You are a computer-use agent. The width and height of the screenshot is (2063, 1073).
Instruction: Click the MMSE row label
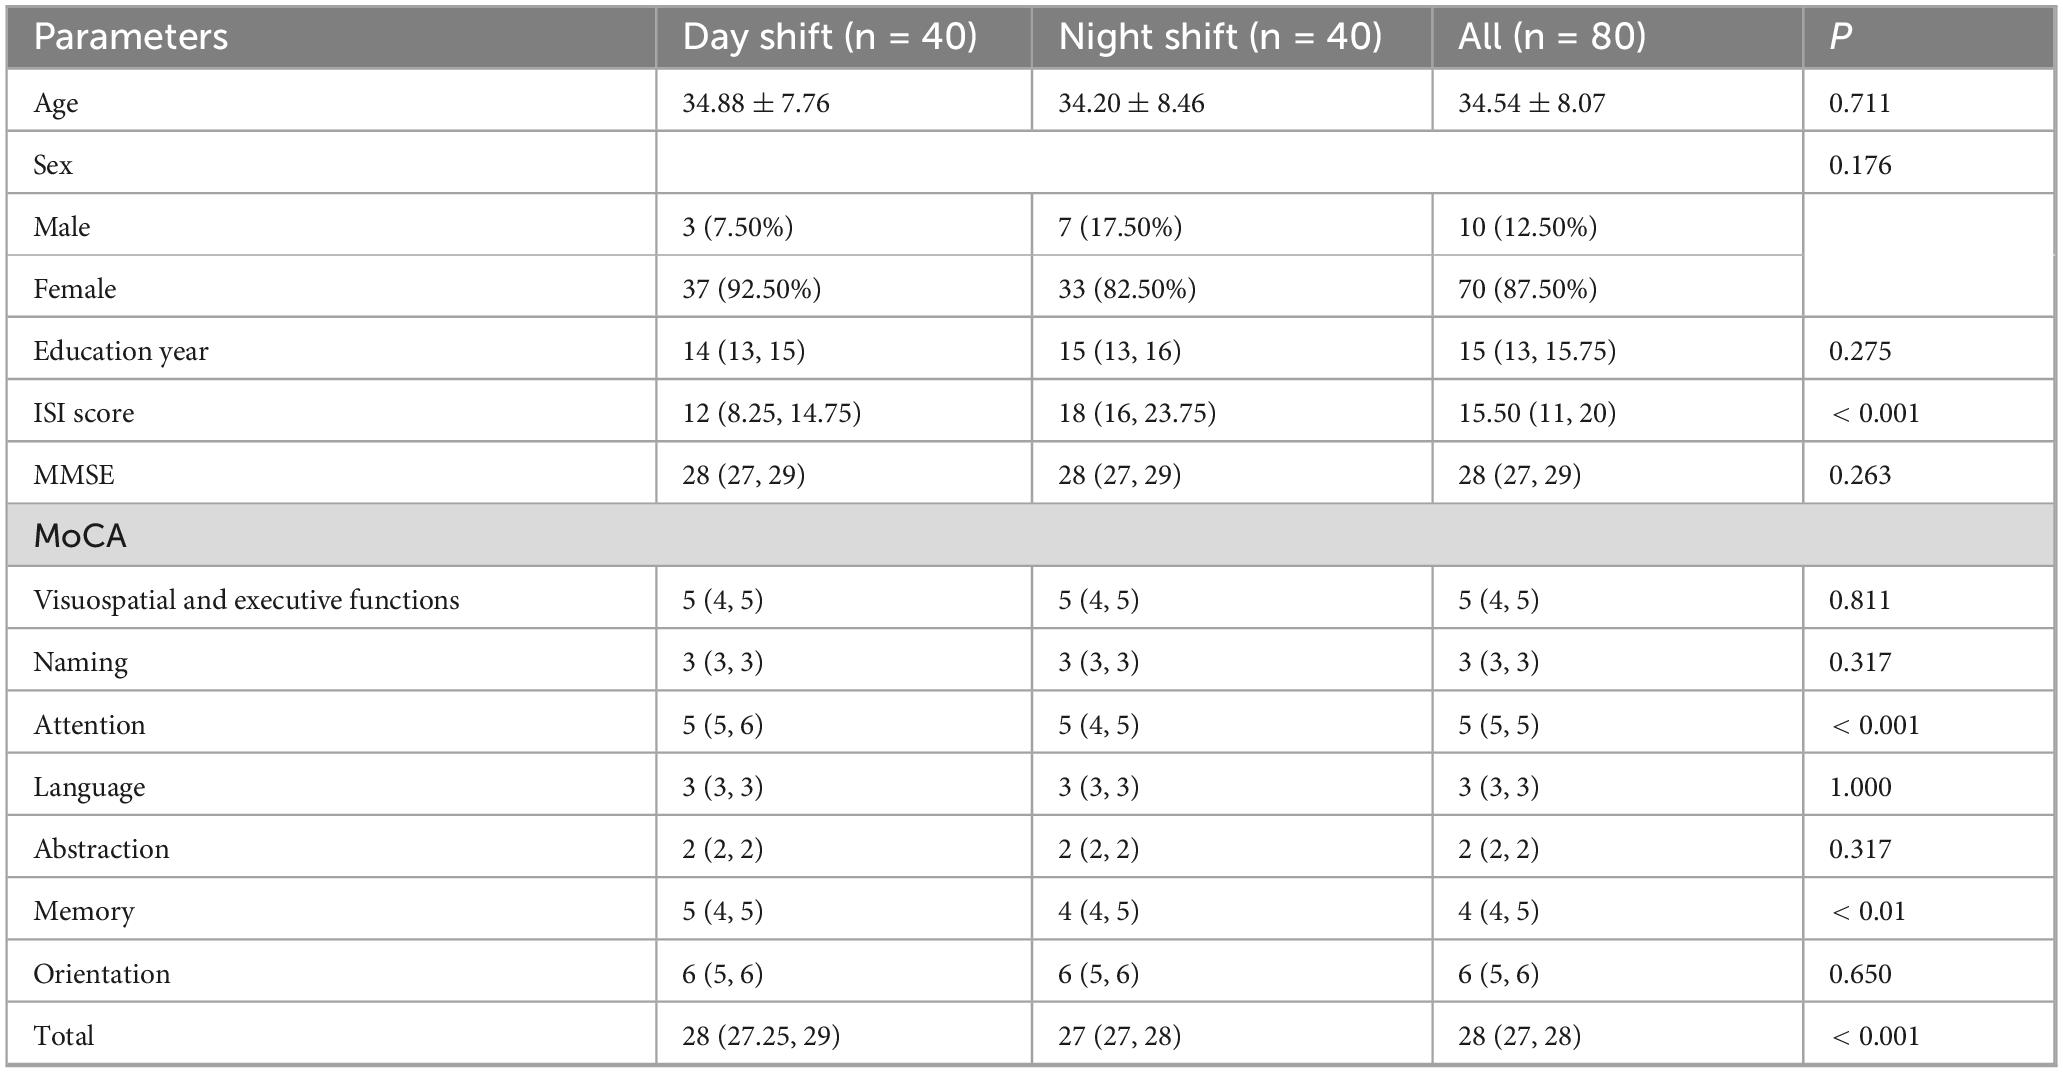[x=74, y=475]
